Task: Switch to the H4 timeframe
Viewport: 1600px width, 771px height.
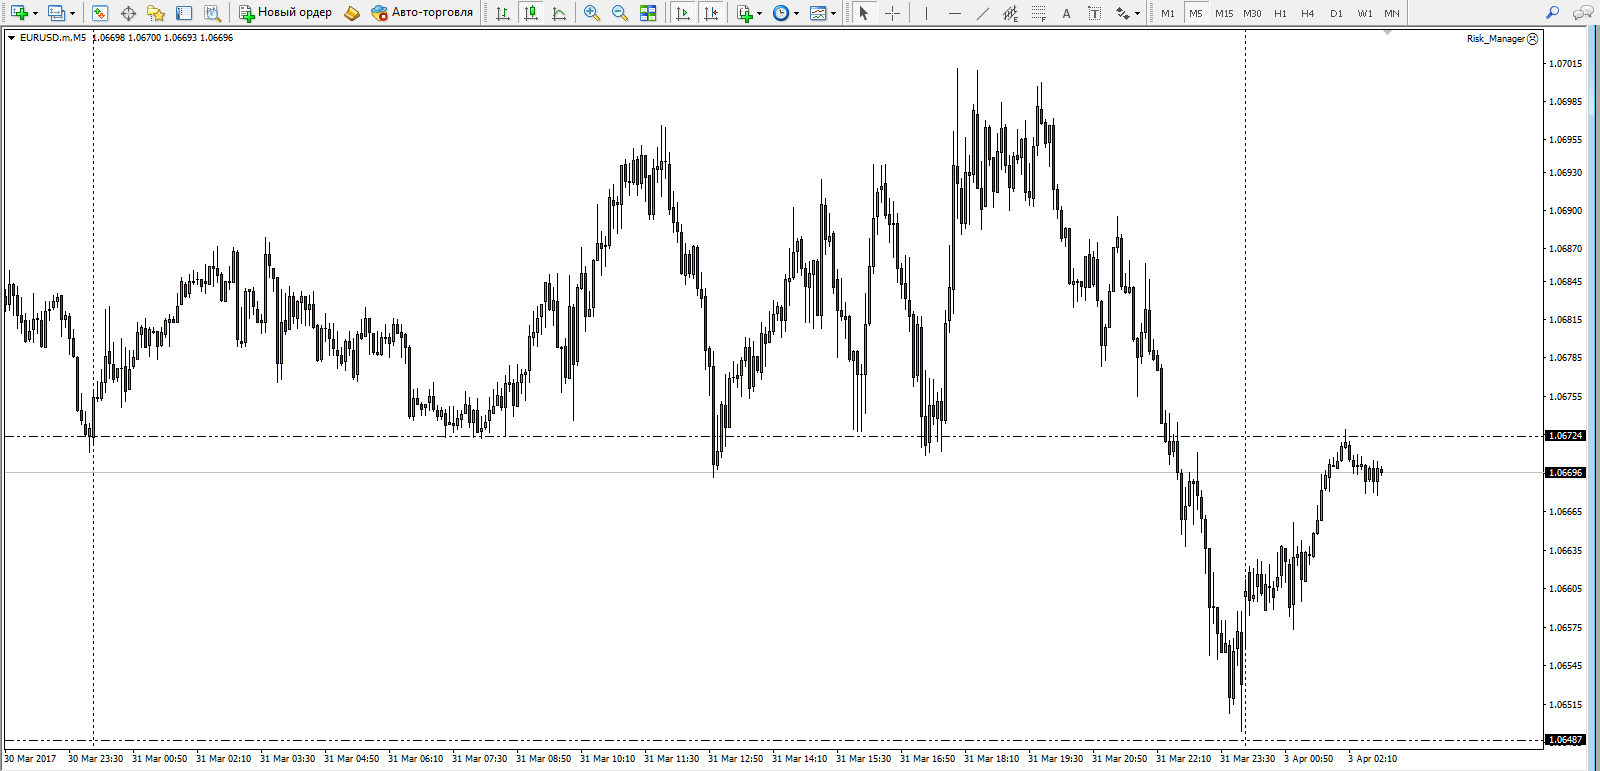Action: point(1308,13)
